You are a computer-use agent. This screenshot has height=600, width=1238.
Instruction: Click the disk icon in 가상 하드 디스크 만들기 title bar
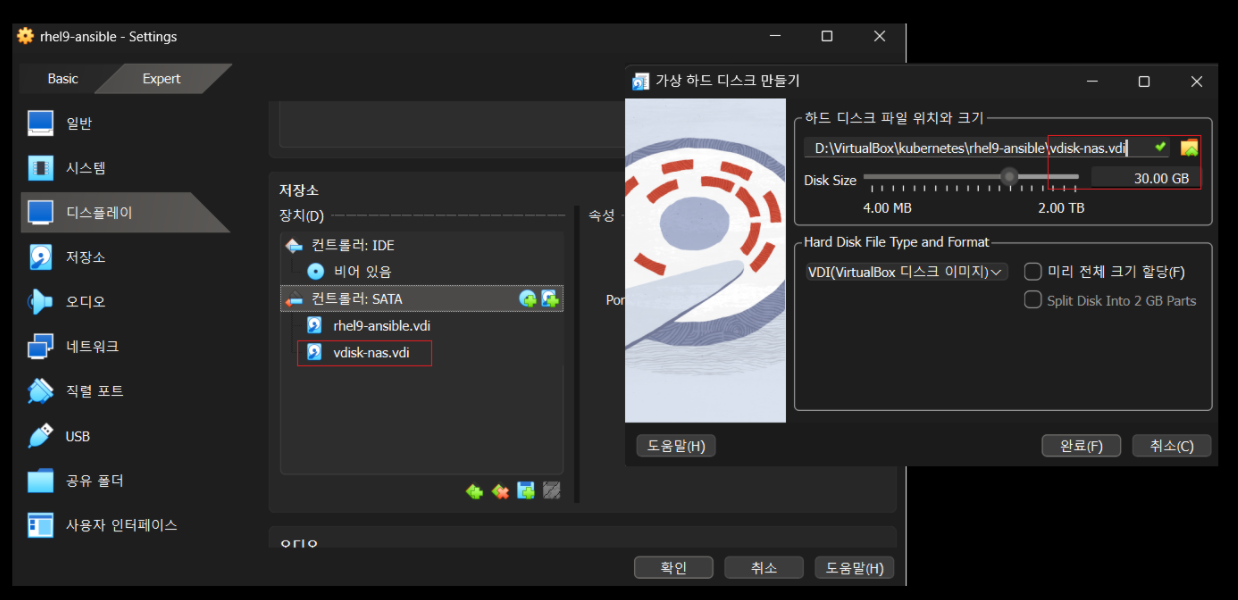click(x=641, y=81)
